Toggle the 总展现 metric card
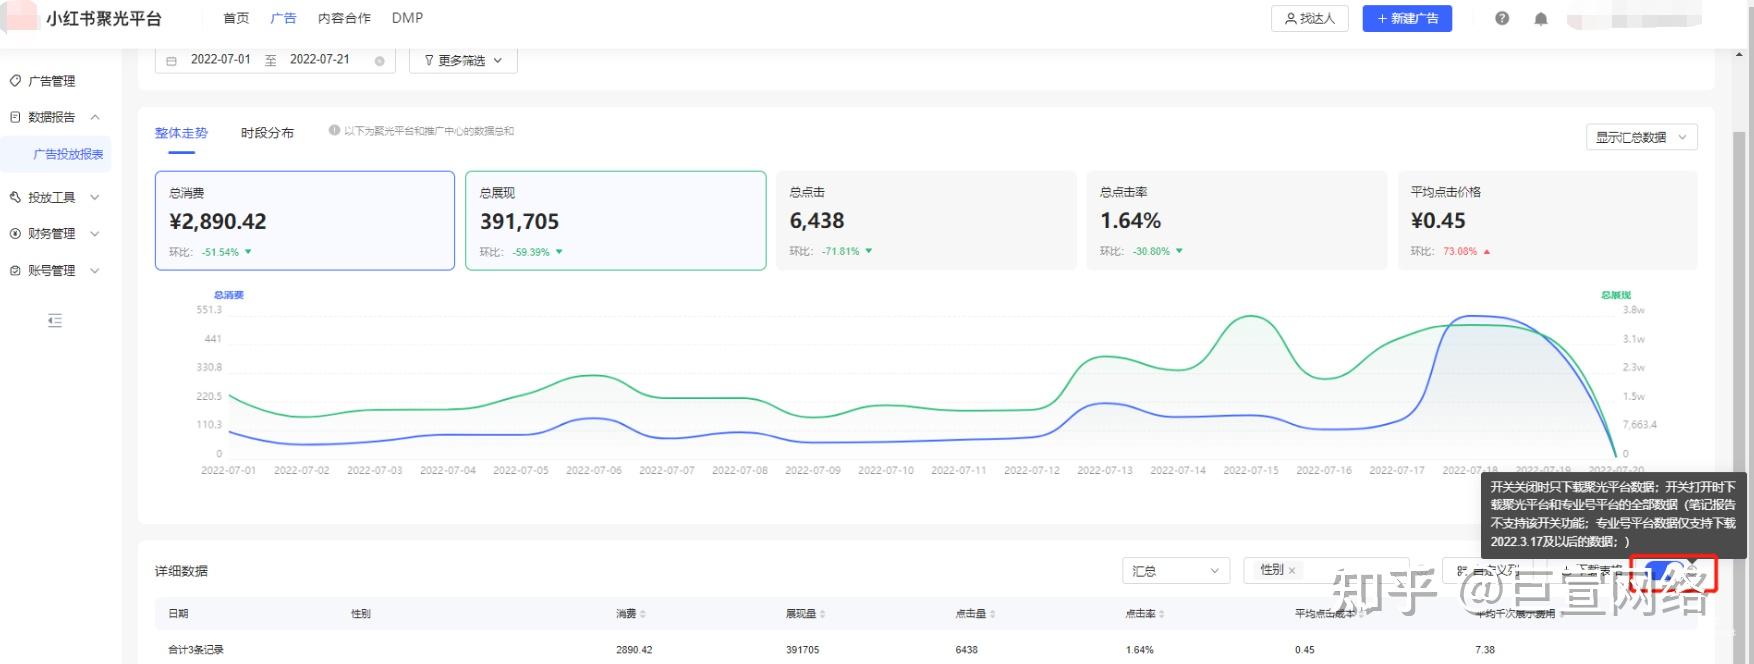1754x664 pixels. [x=615, y=220]
